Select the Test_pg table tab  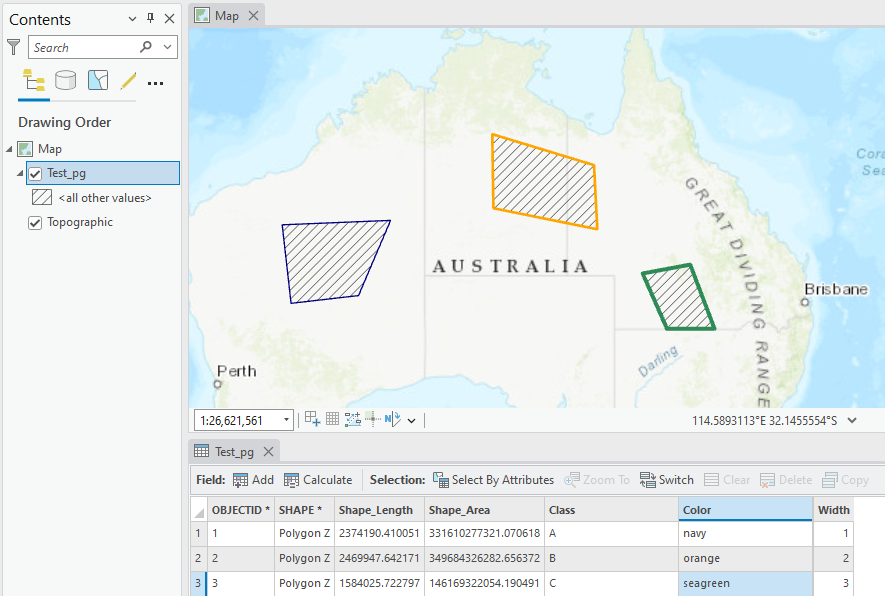(233, 451)
